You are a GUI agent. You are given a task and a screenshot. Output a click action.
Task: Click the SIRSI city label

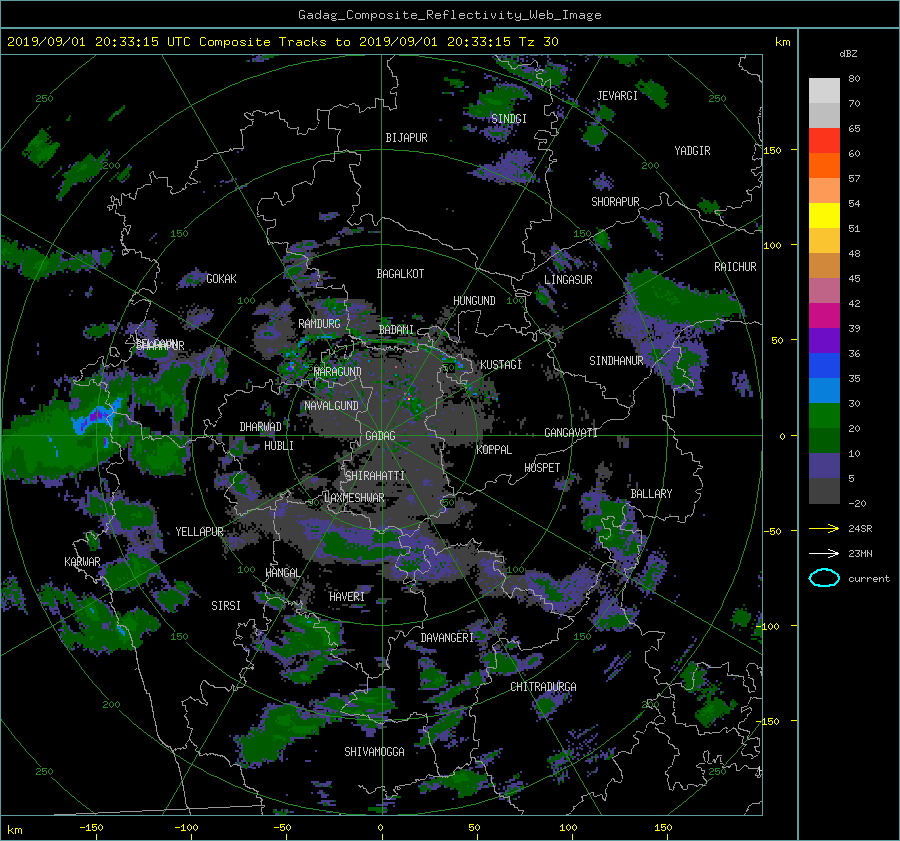coord(226,606)
